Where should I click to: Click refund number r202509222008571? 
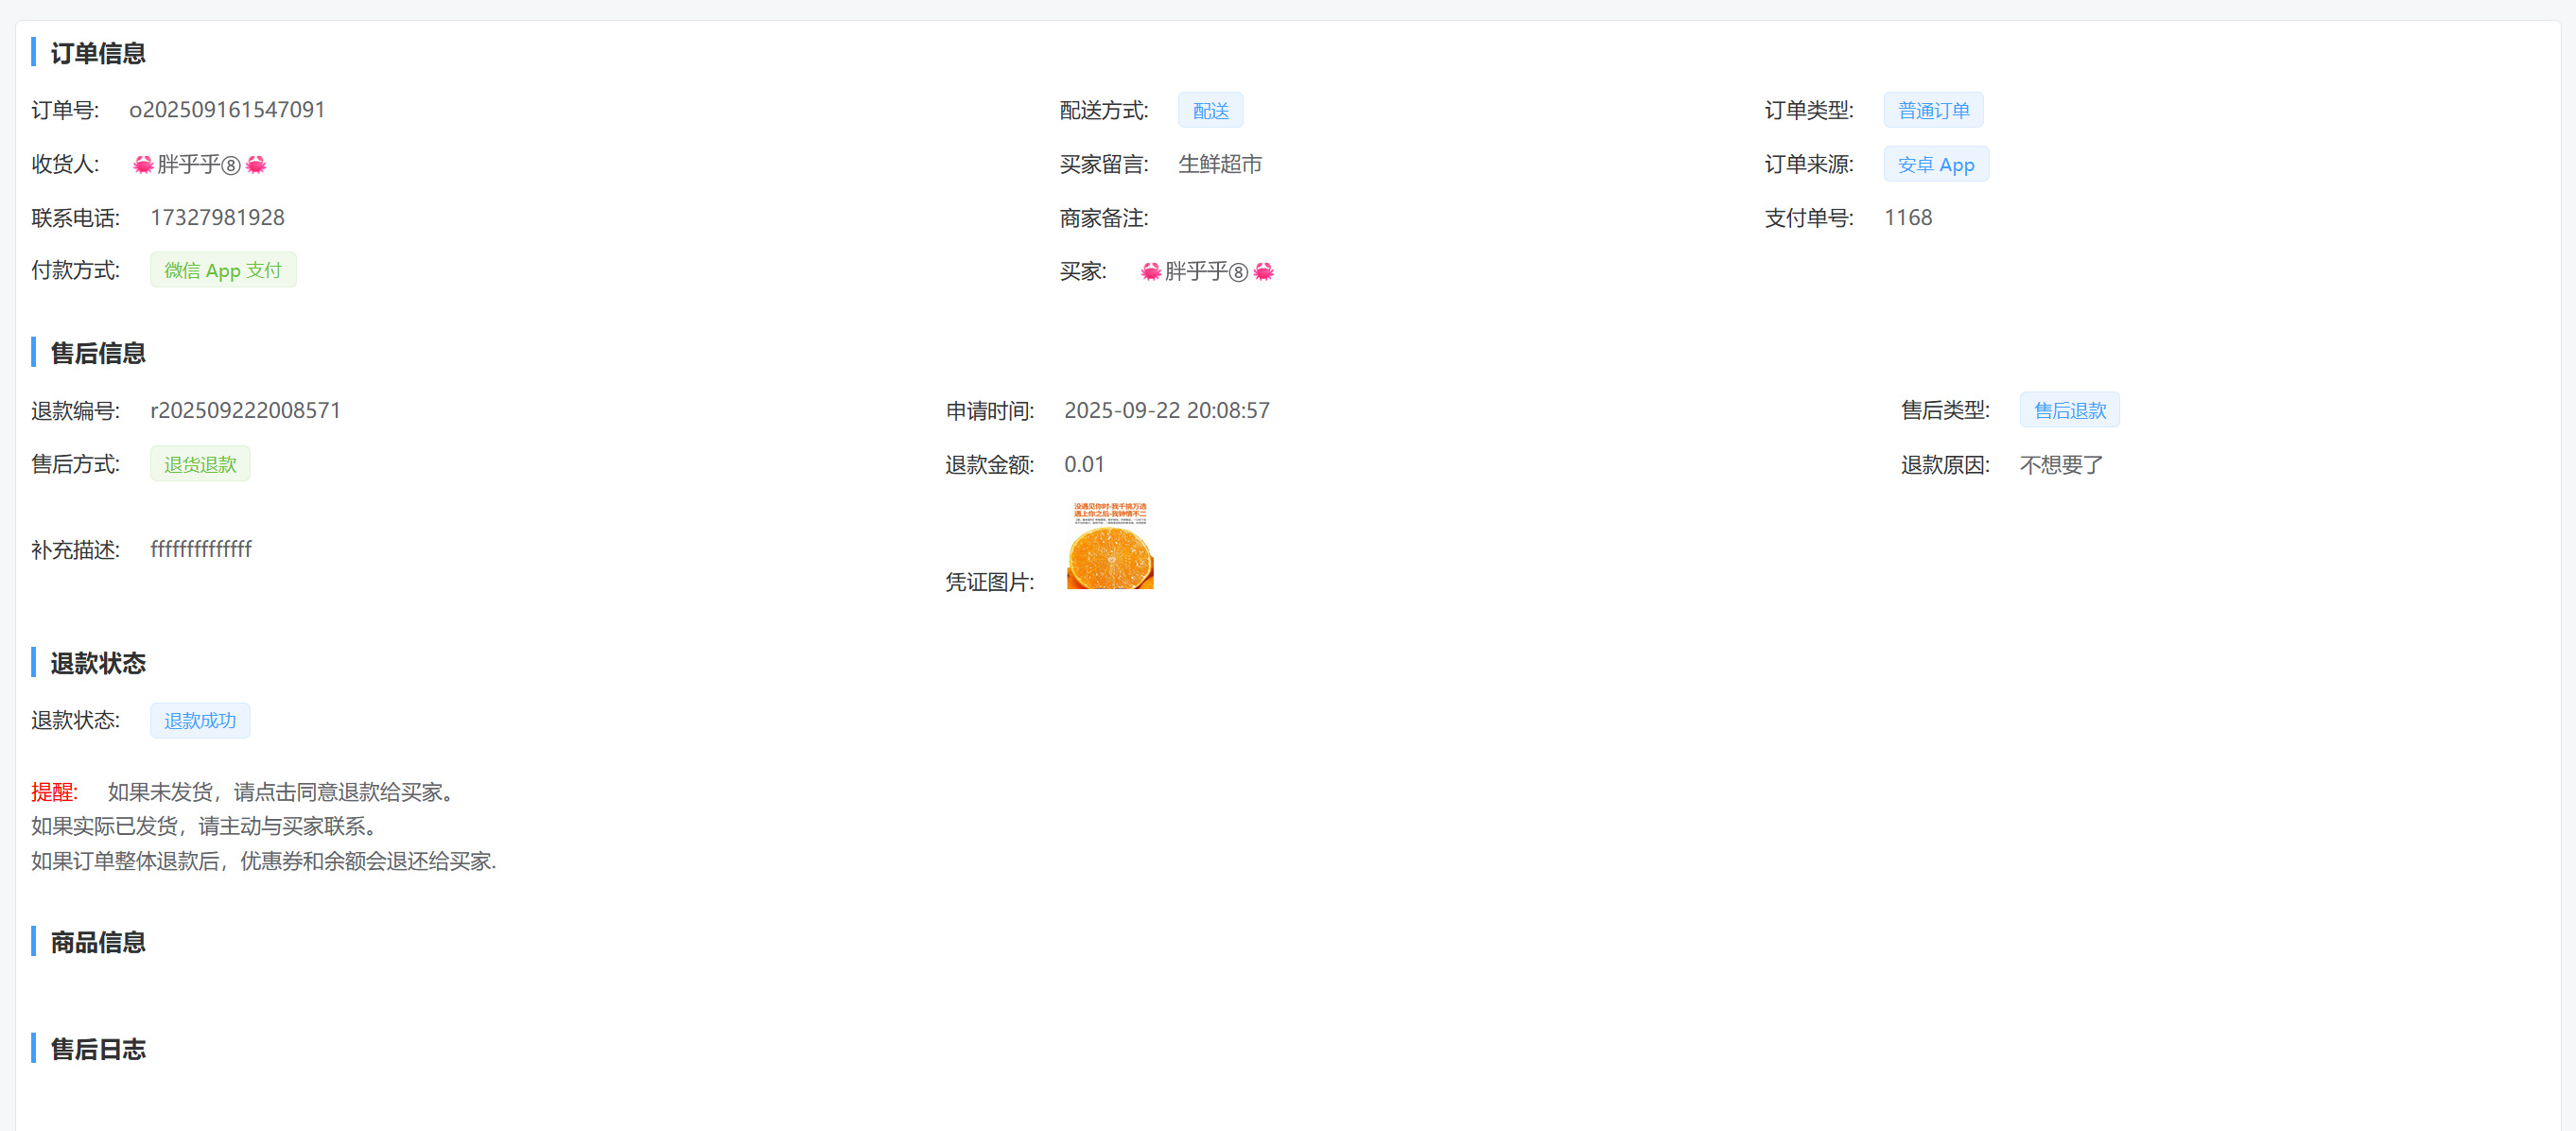[245, 410]
